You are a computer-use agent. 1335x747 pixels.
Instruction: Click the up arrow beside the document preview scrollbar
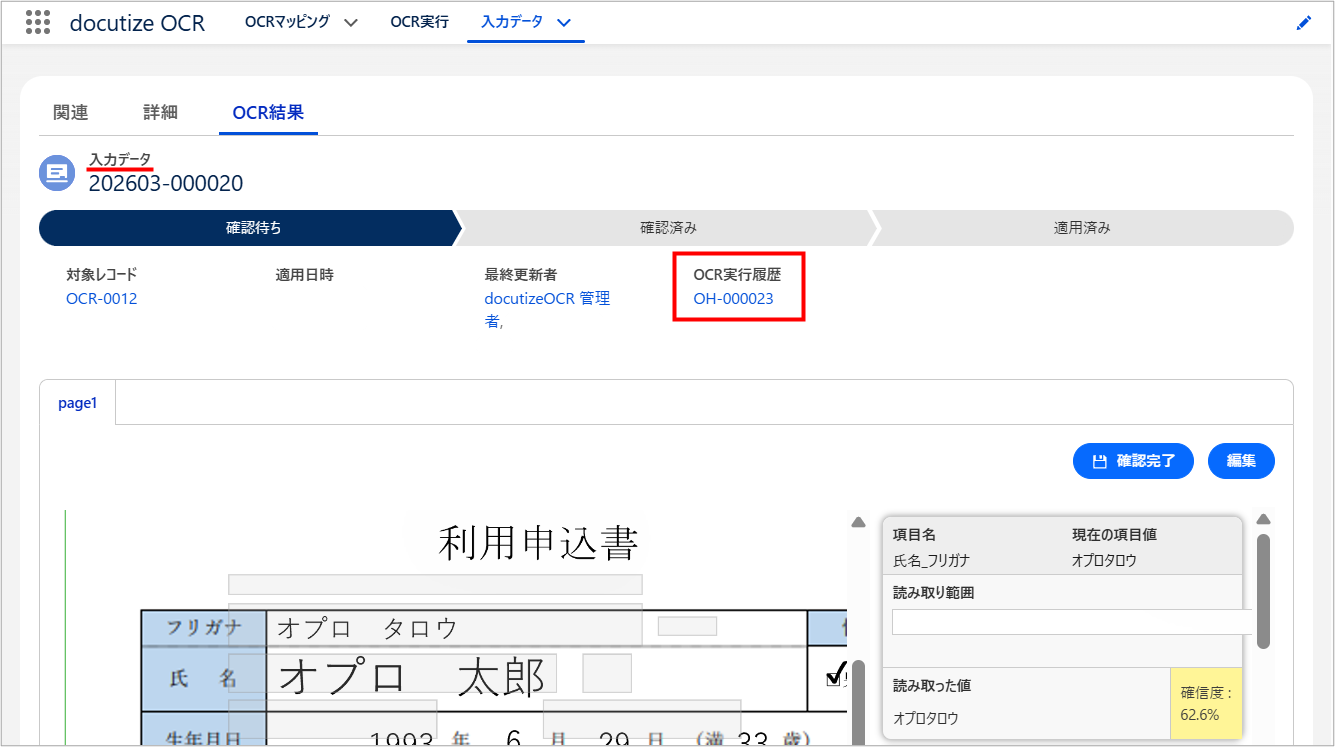tap(858, 521)
